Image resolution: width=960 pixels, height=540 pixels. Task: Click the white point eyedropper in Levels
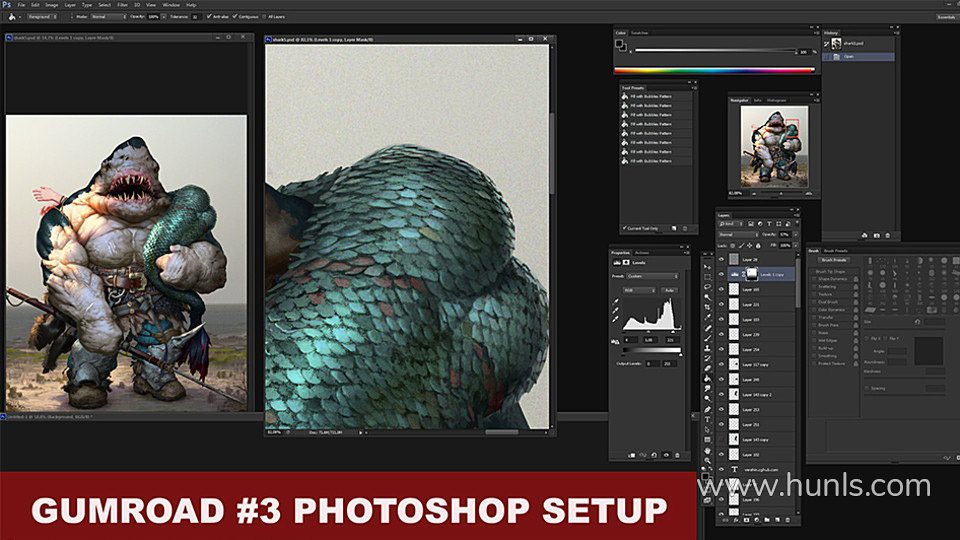(x=615, y=319)
